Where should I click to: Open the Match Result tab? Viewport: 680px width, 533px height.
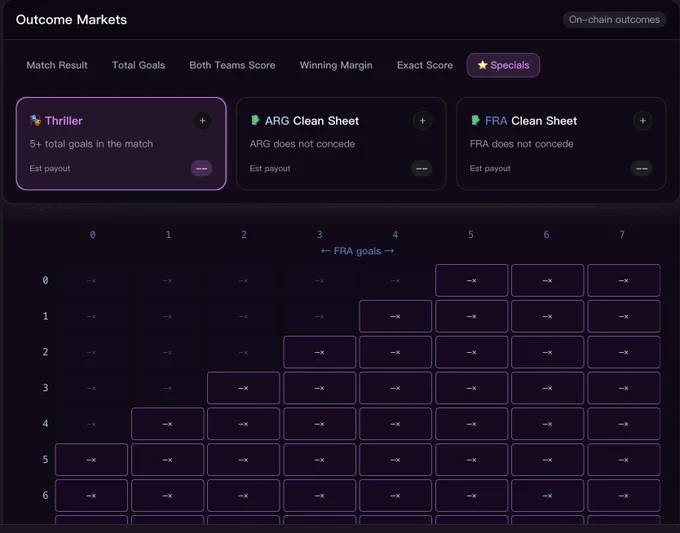(x=57, y=65)
